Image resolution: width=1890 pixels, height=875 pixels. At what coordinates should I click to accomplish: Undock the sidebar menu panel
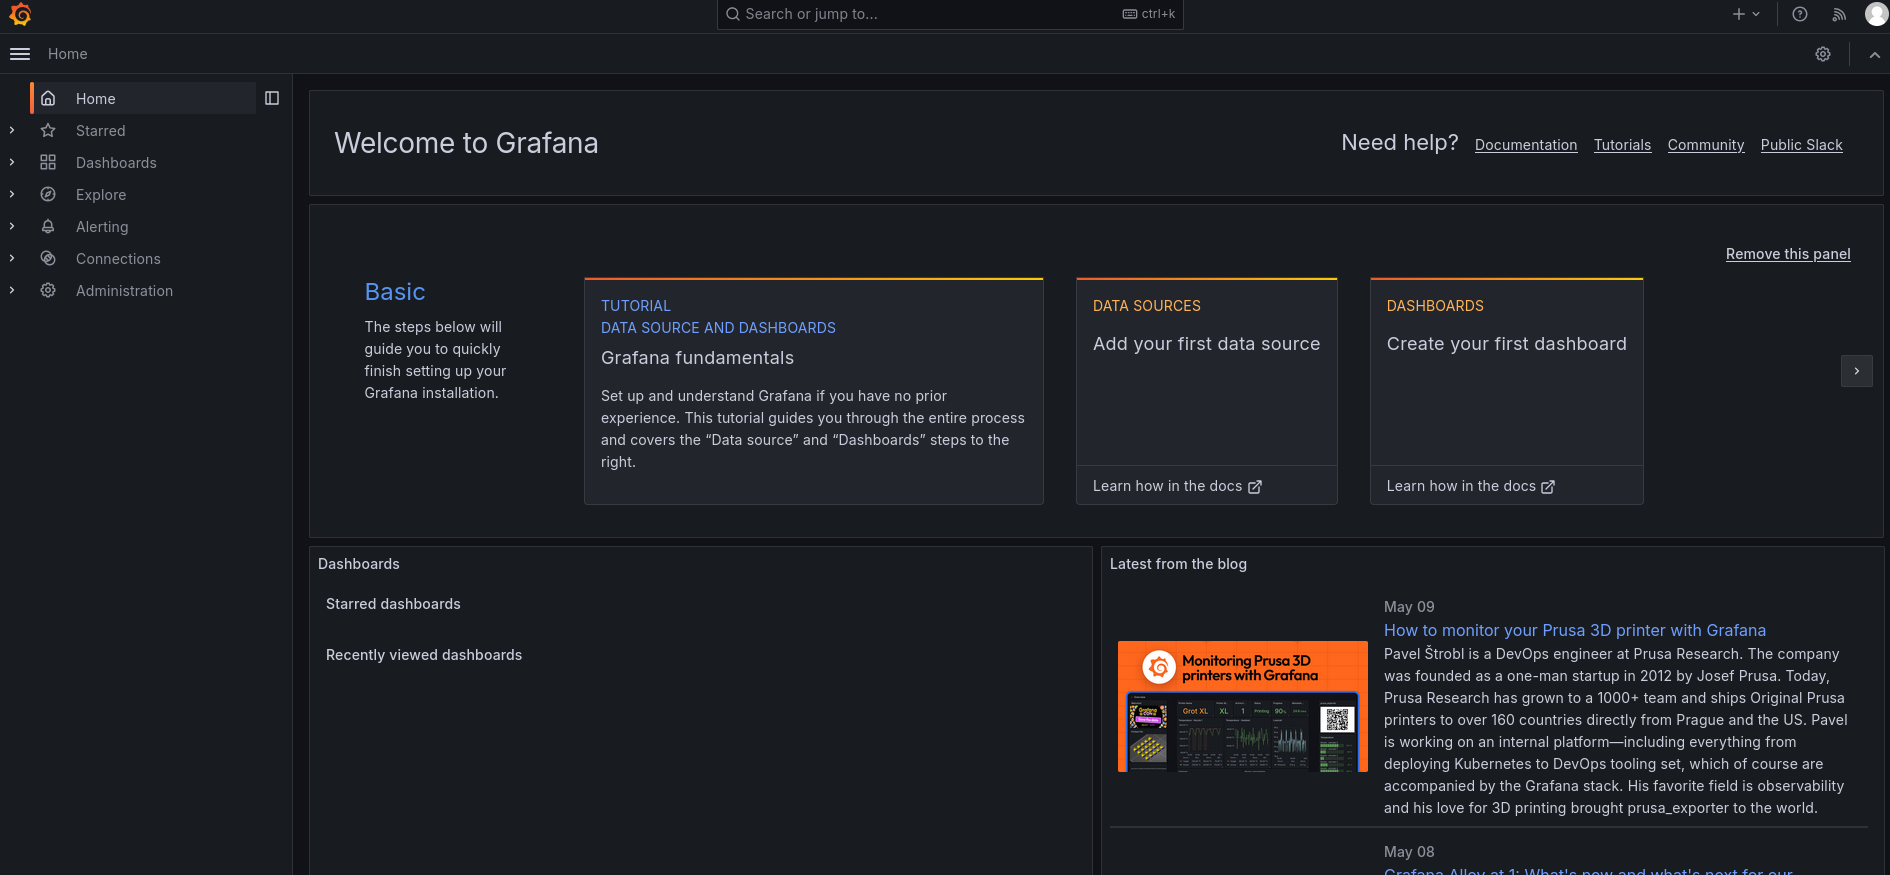[272, 98]
